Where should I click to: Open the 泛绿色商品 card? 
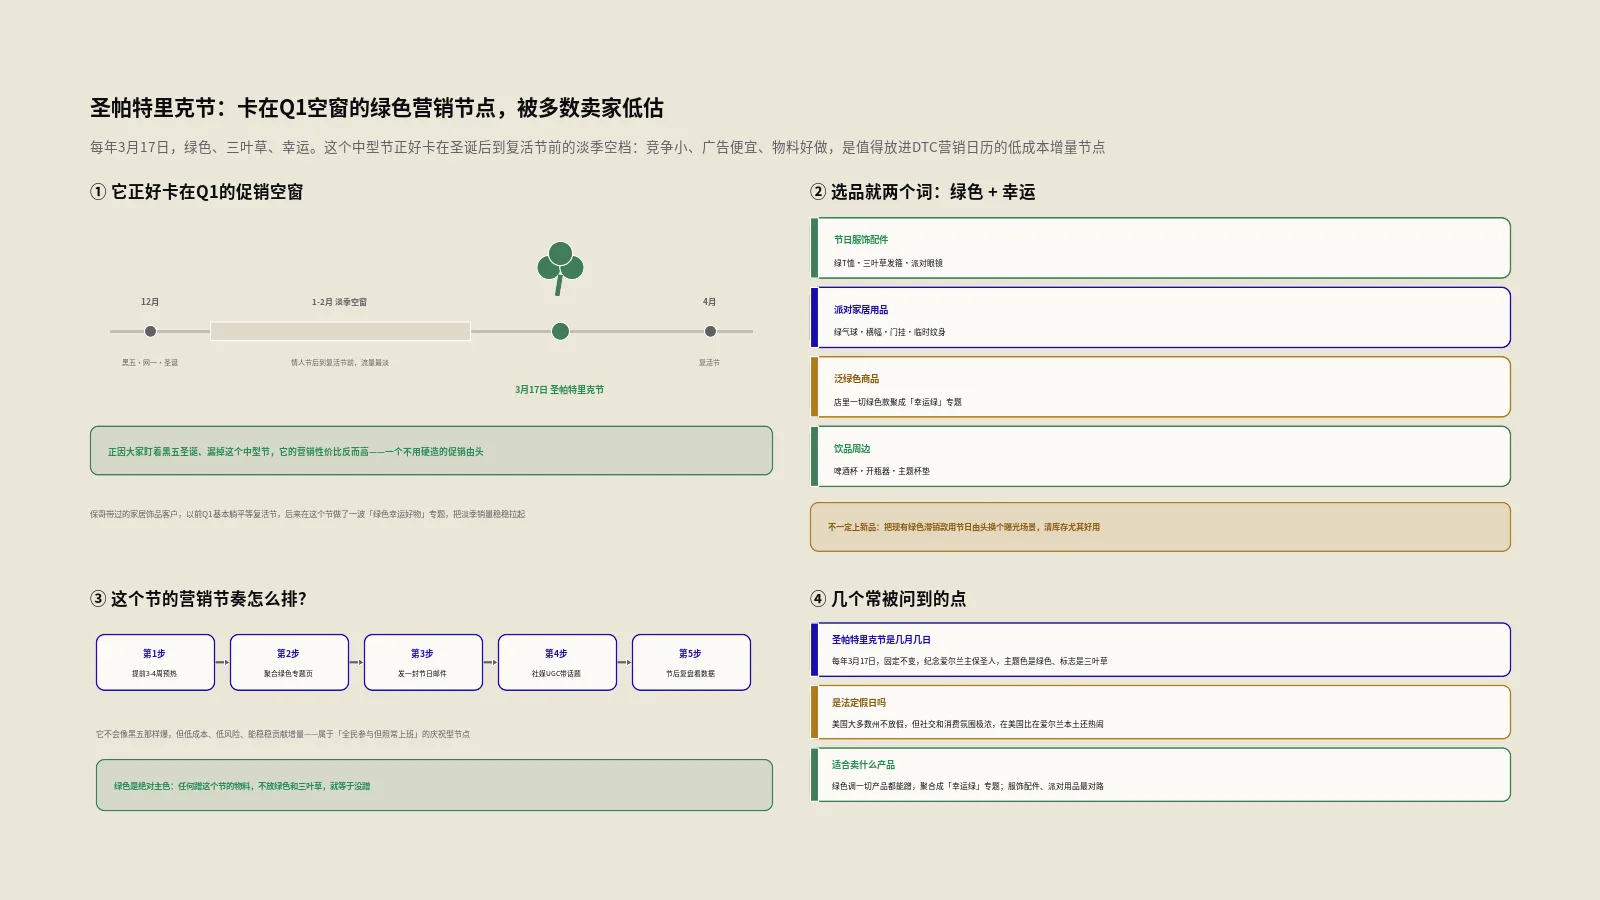tap(1160, 387)
